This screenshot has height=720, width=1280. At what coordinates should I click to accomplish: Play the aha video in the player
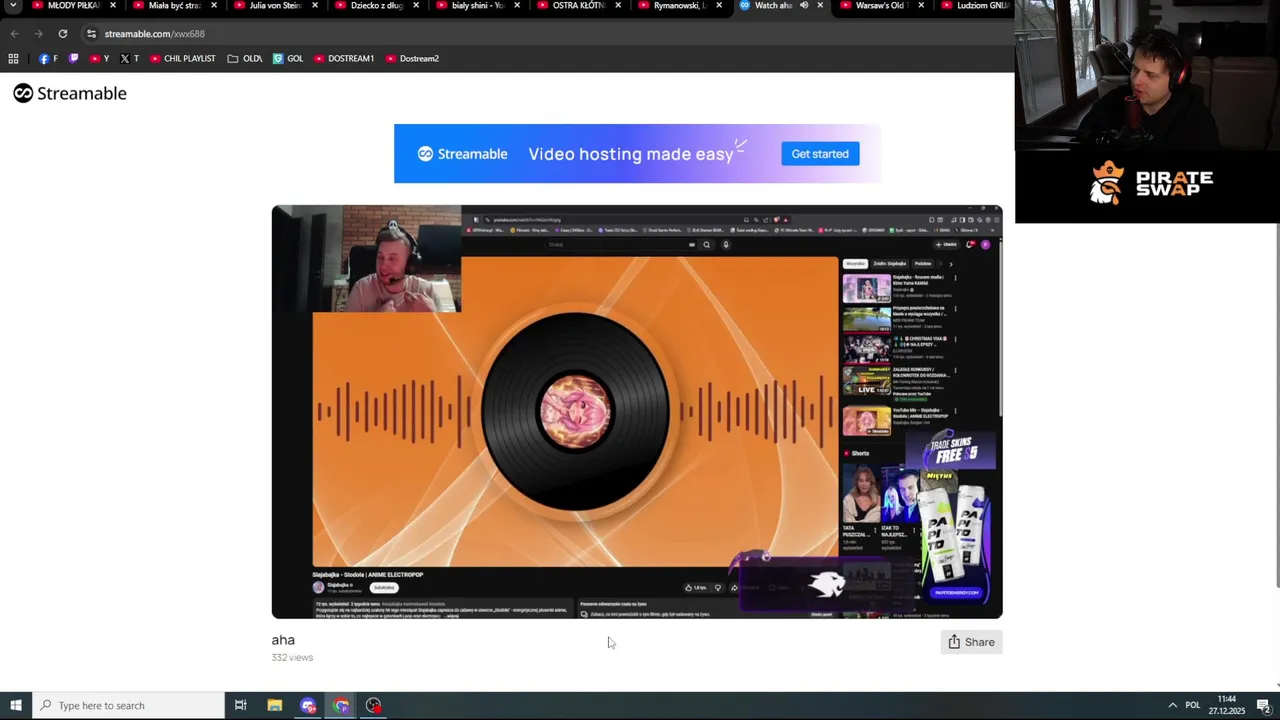point(637,412)
